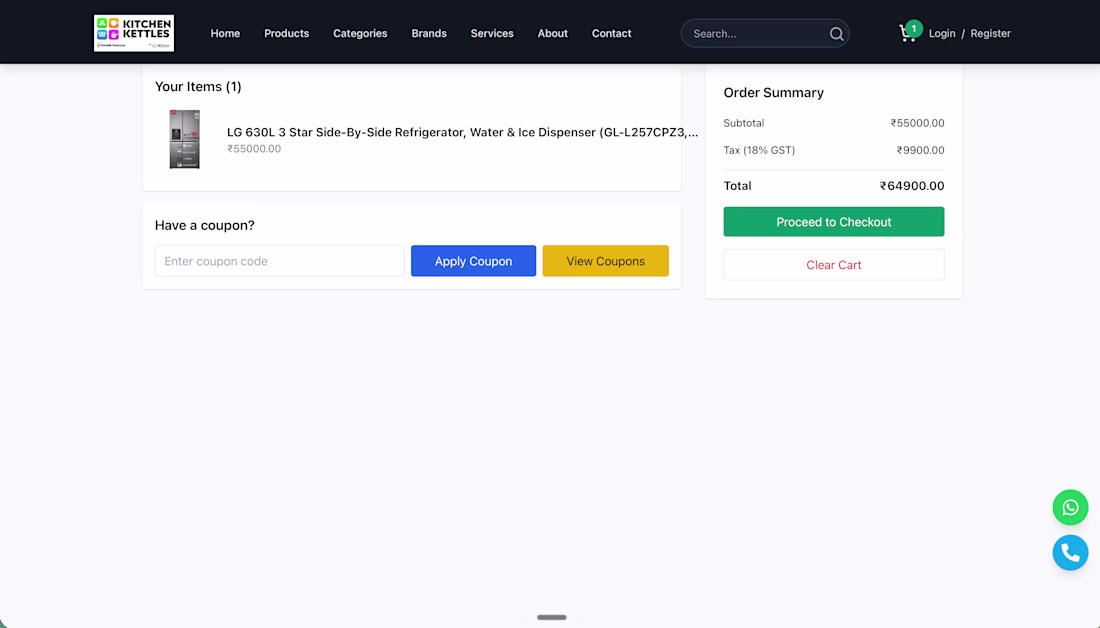Open the Services page
This screenshot has height=628, width=1100.
pos(492,34)
